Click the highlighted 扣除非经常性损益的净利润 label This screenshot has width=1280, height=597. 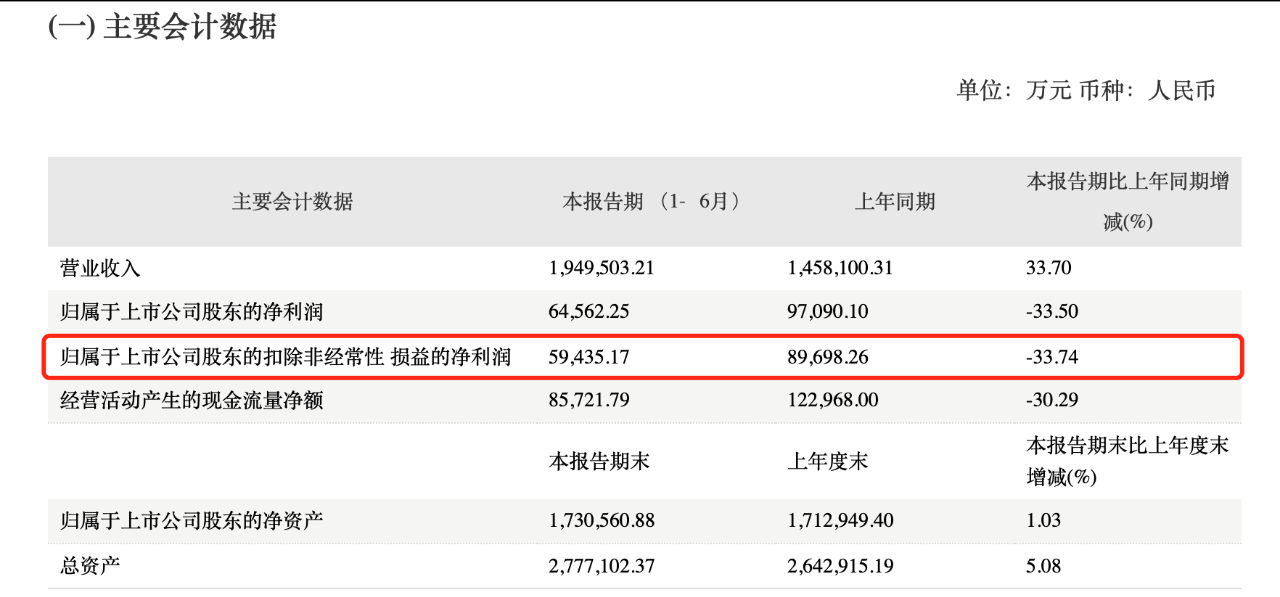[x=286, y=356]
